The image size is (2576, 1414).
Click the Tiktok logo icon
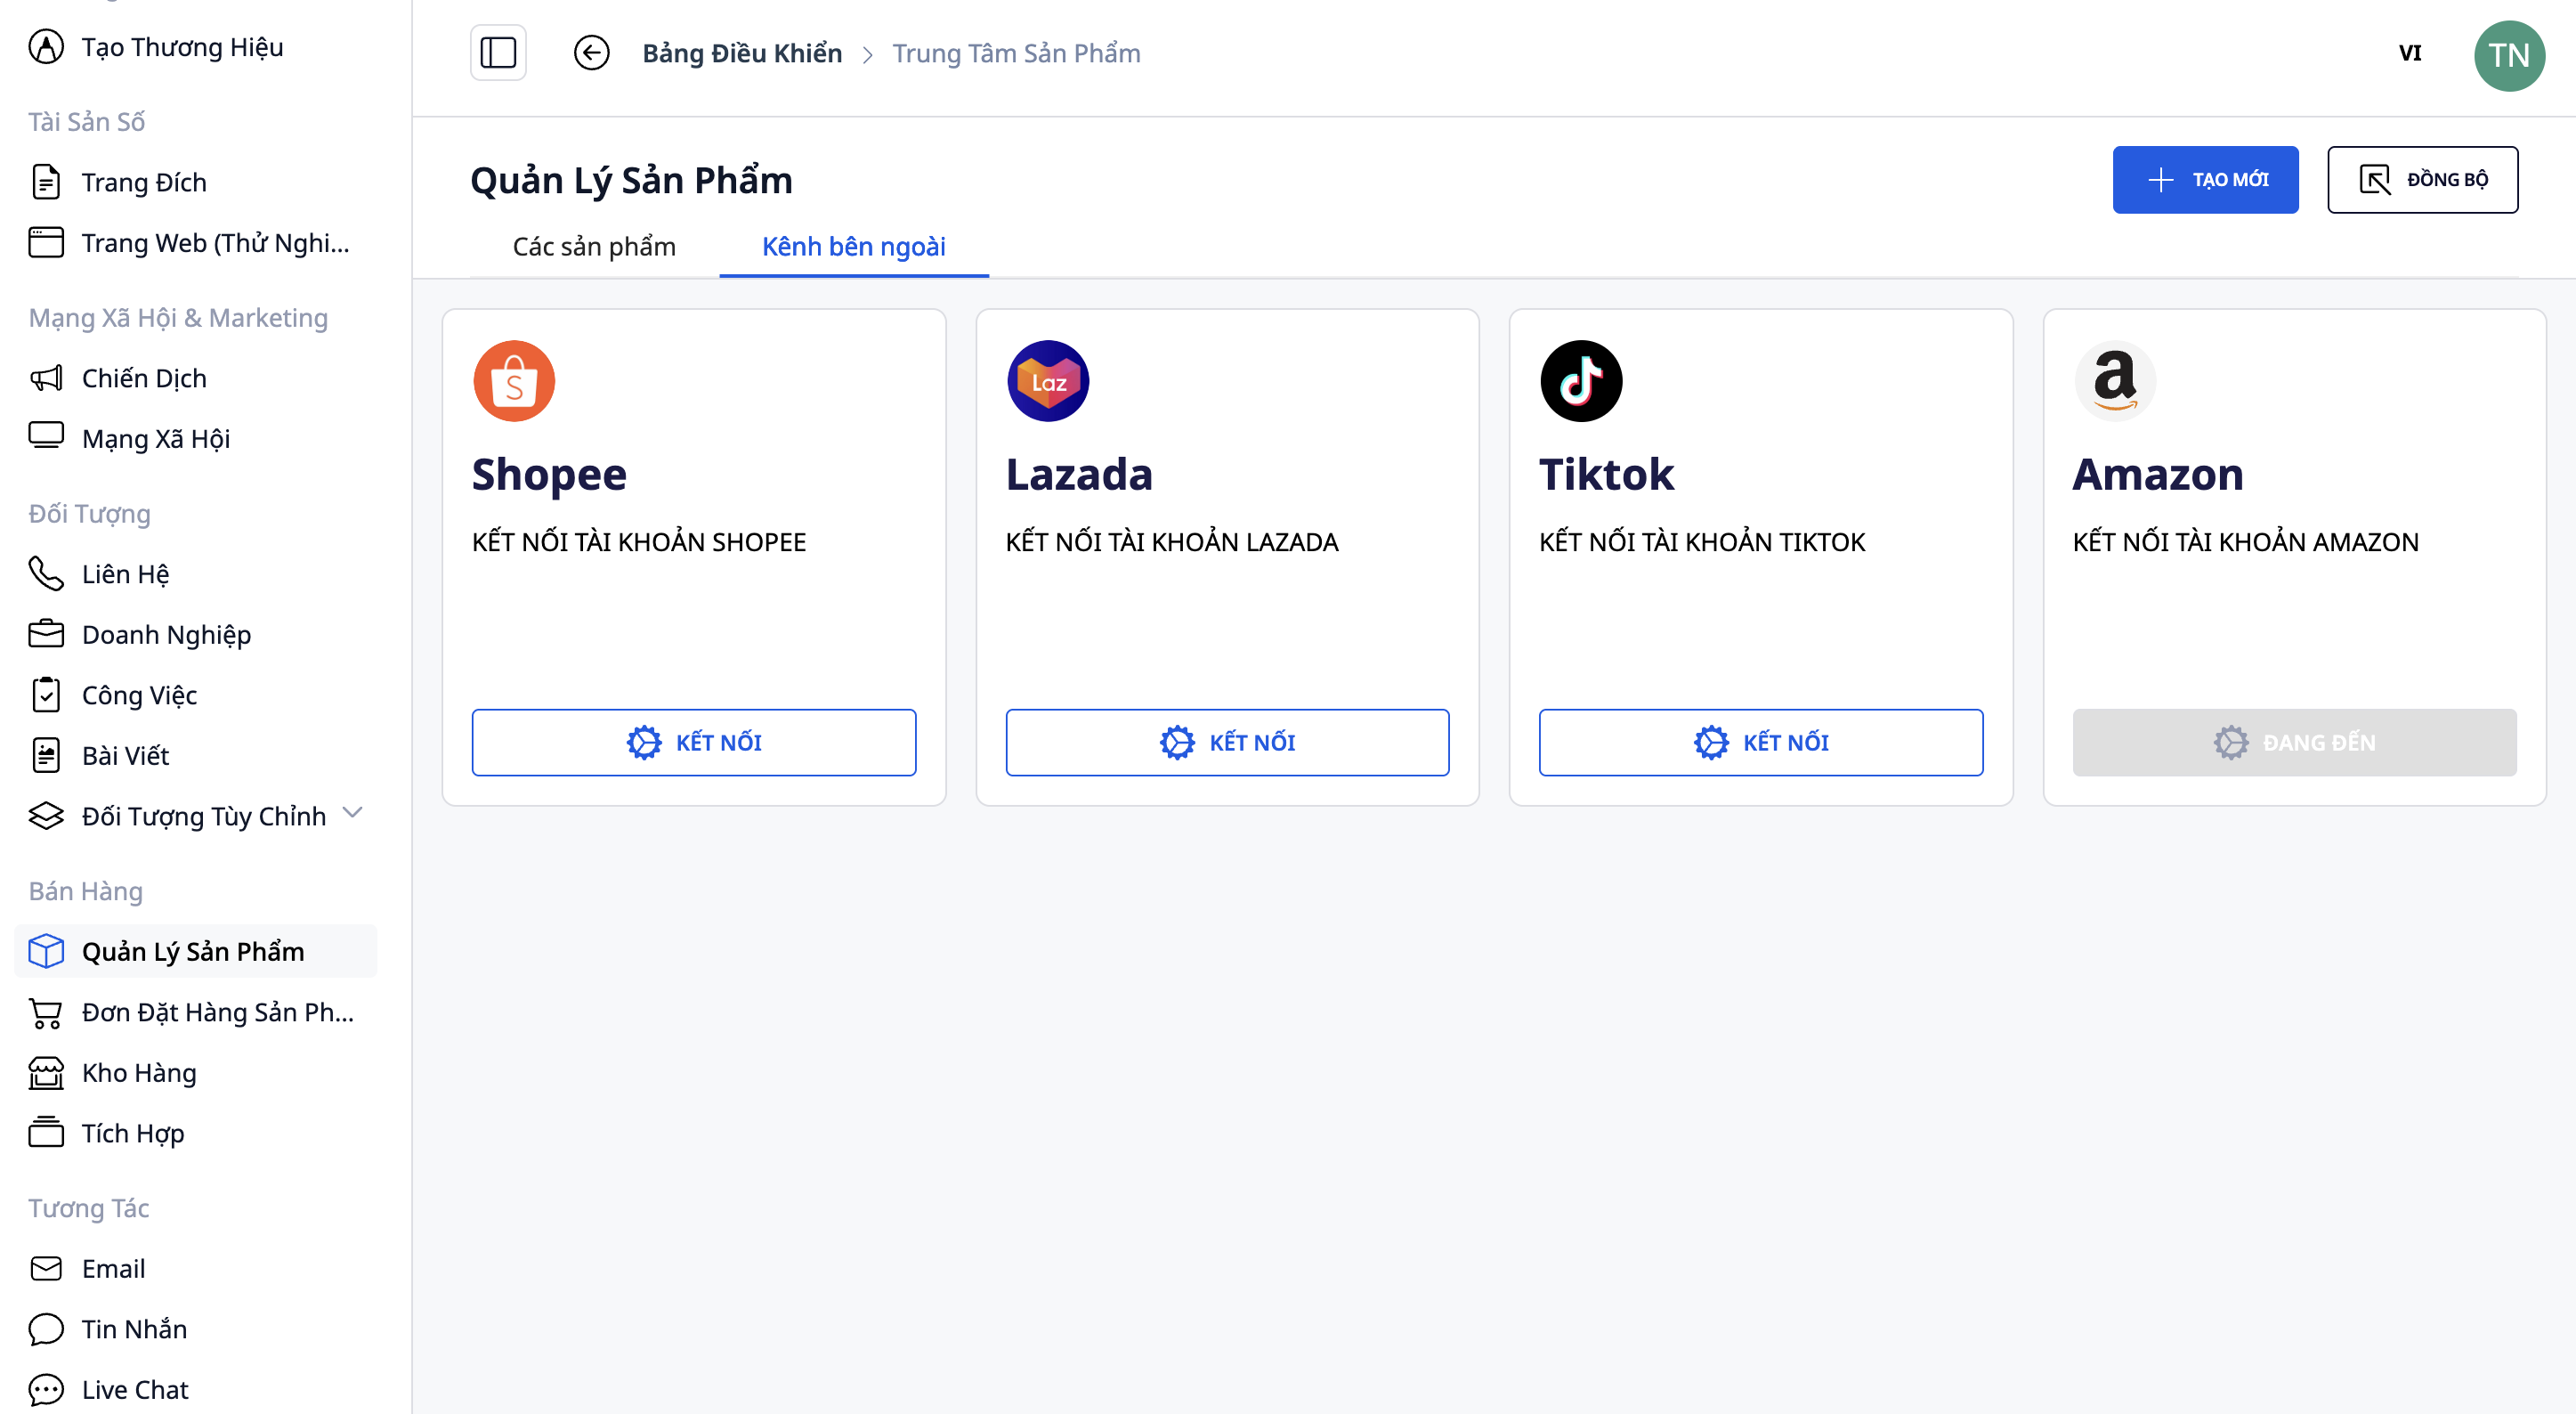(1581, 381)
